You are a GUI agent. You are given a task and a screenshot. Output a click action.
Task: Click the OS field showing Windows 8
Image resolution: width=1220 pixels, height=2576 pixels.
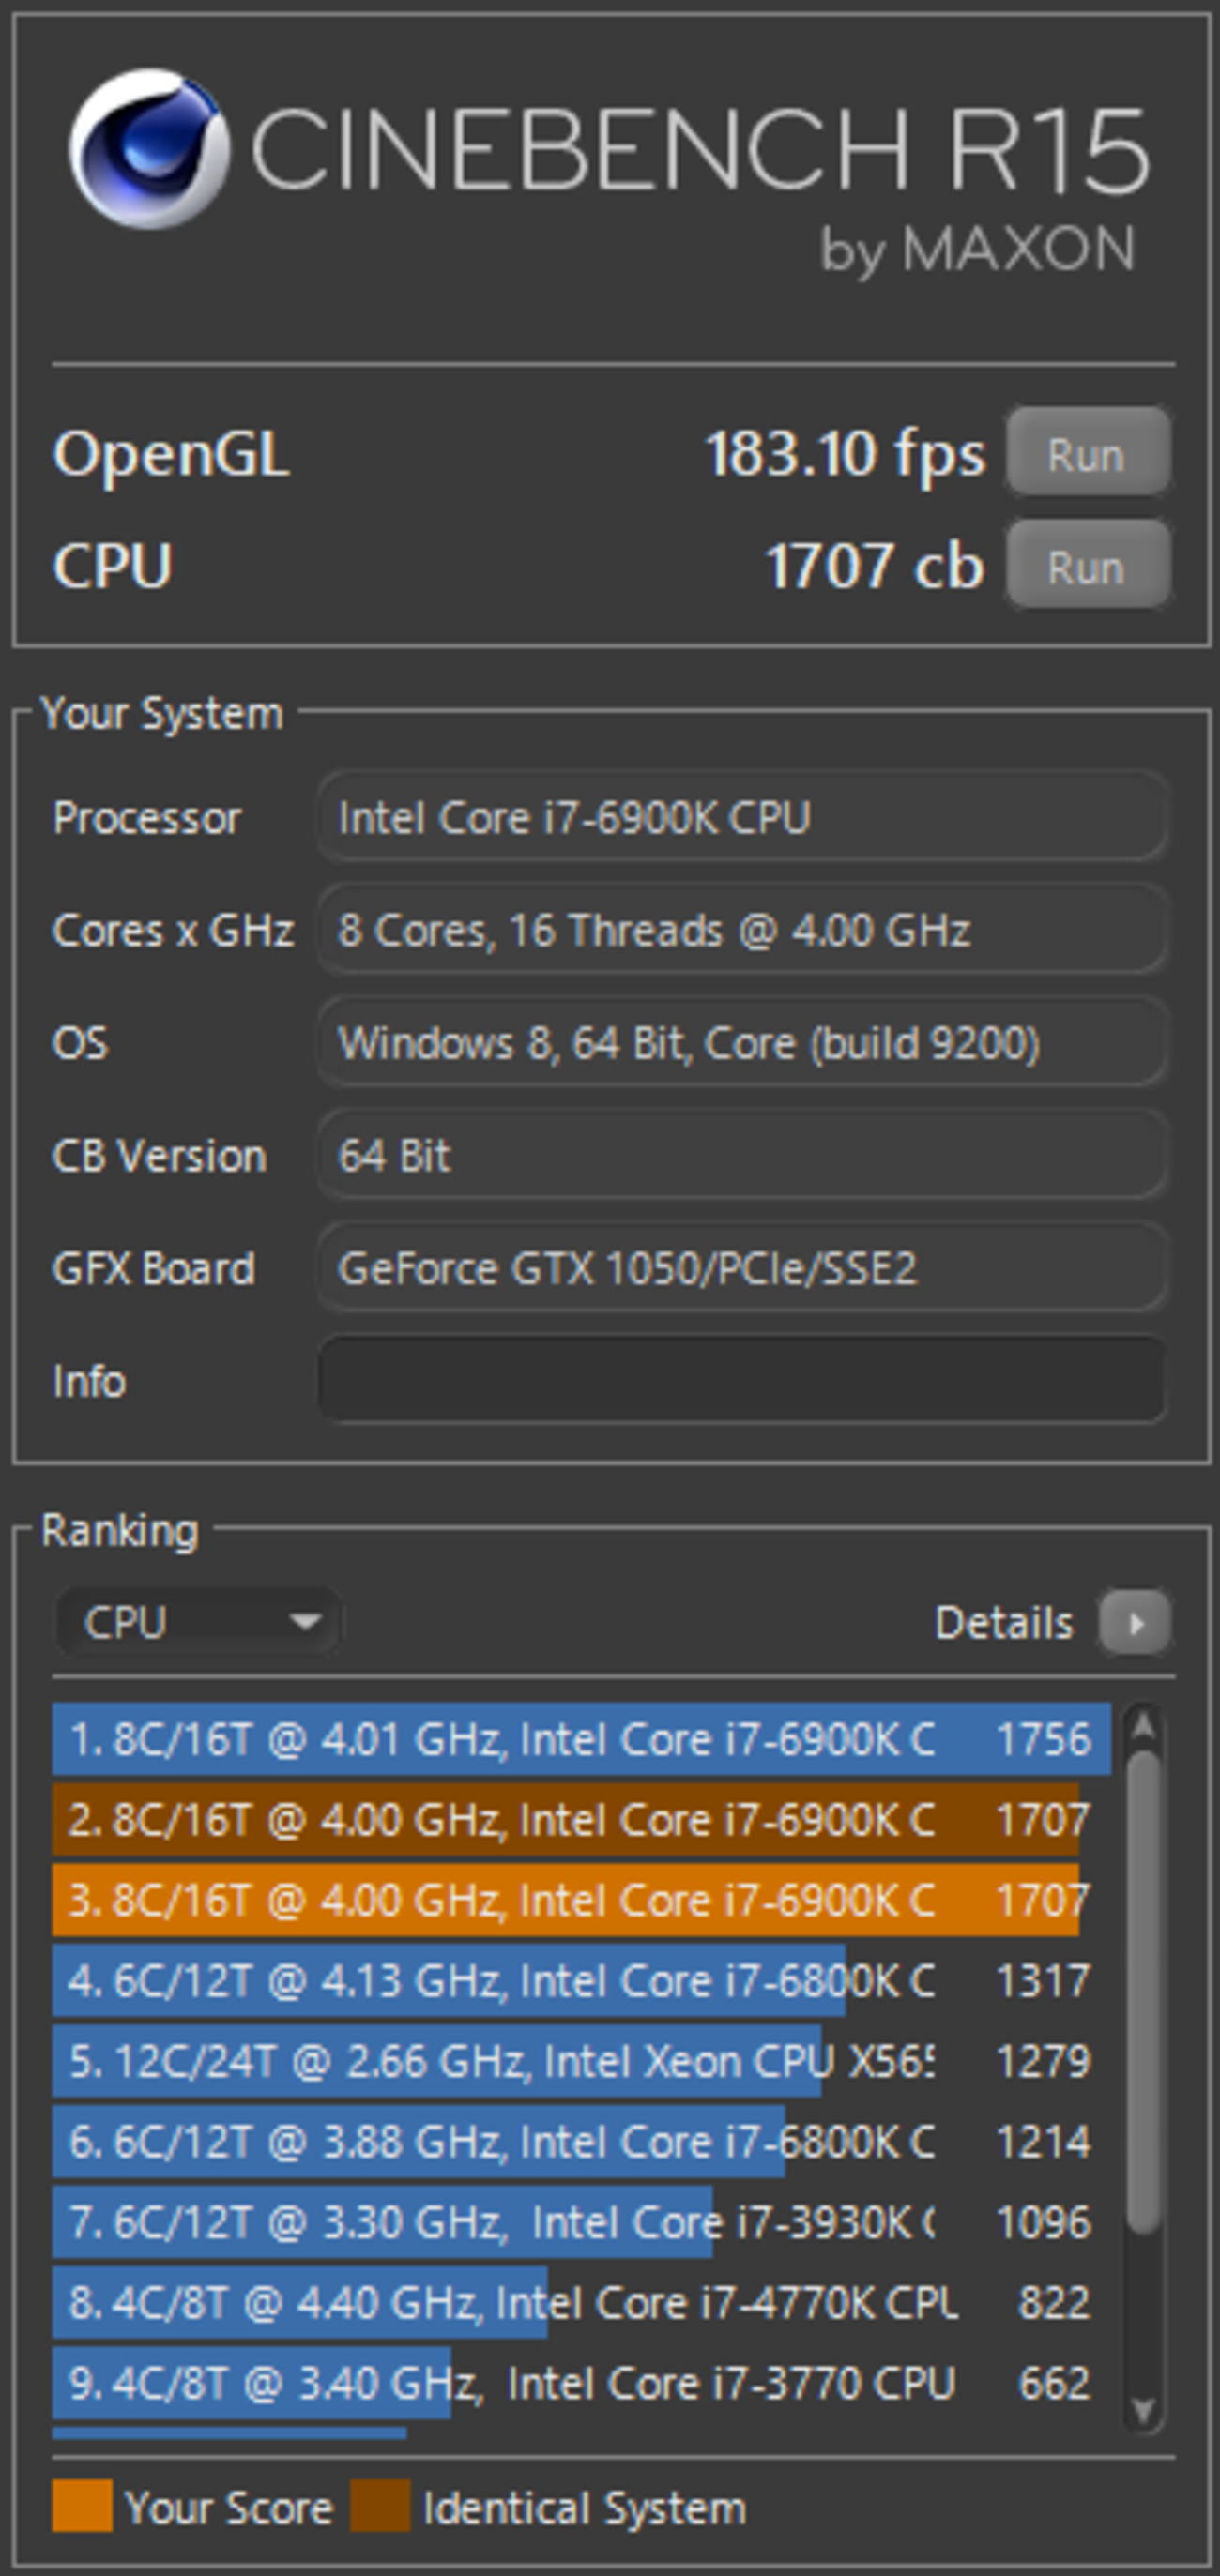pos(742,1043)
